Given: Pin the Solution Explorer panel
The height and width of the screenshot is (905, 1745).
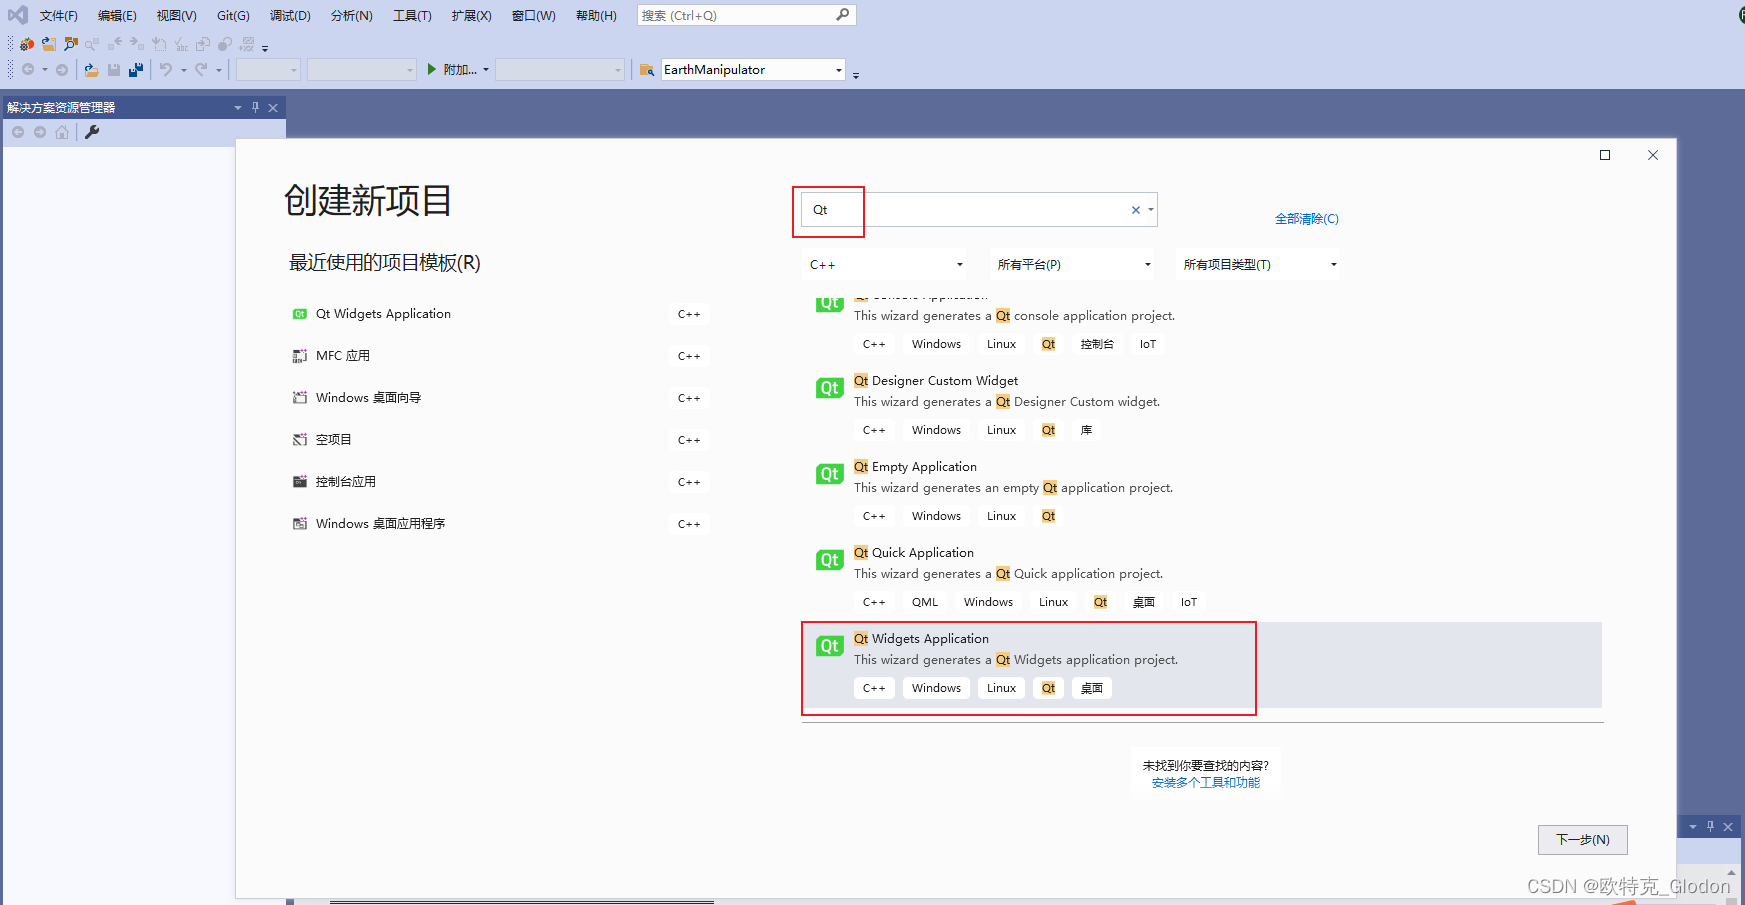Looking at the screenshot, I should (x=256, y=107).
